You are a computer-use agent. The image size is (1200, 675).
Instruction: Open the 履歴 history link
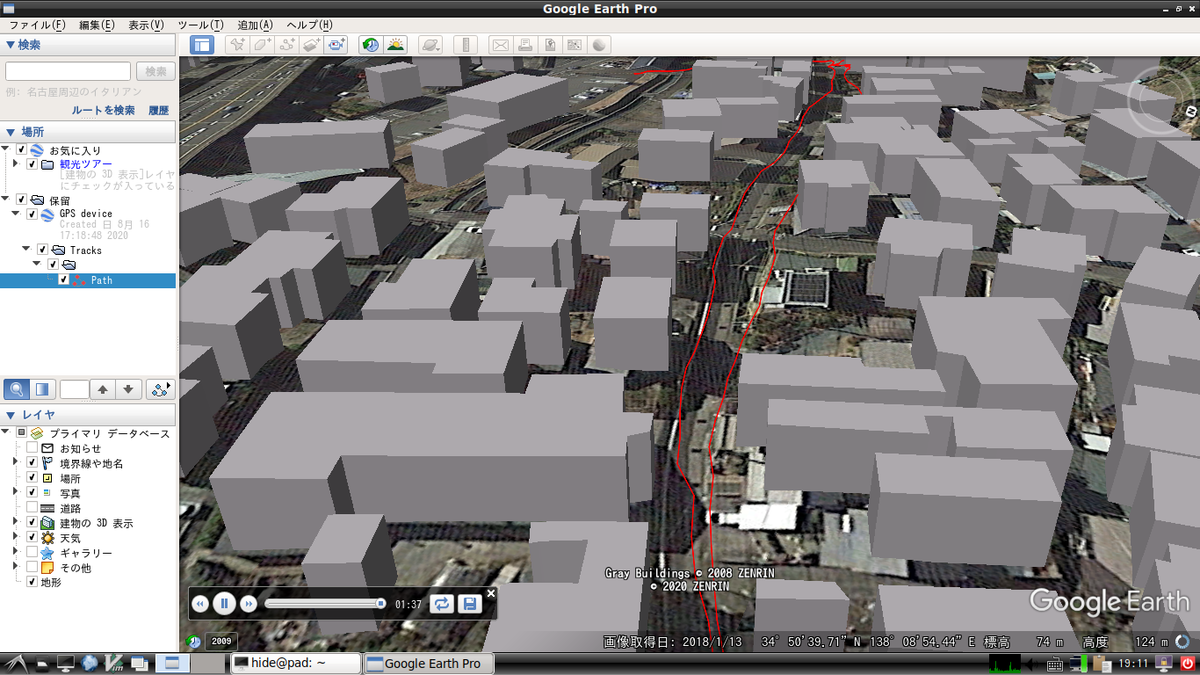(159, 110)
